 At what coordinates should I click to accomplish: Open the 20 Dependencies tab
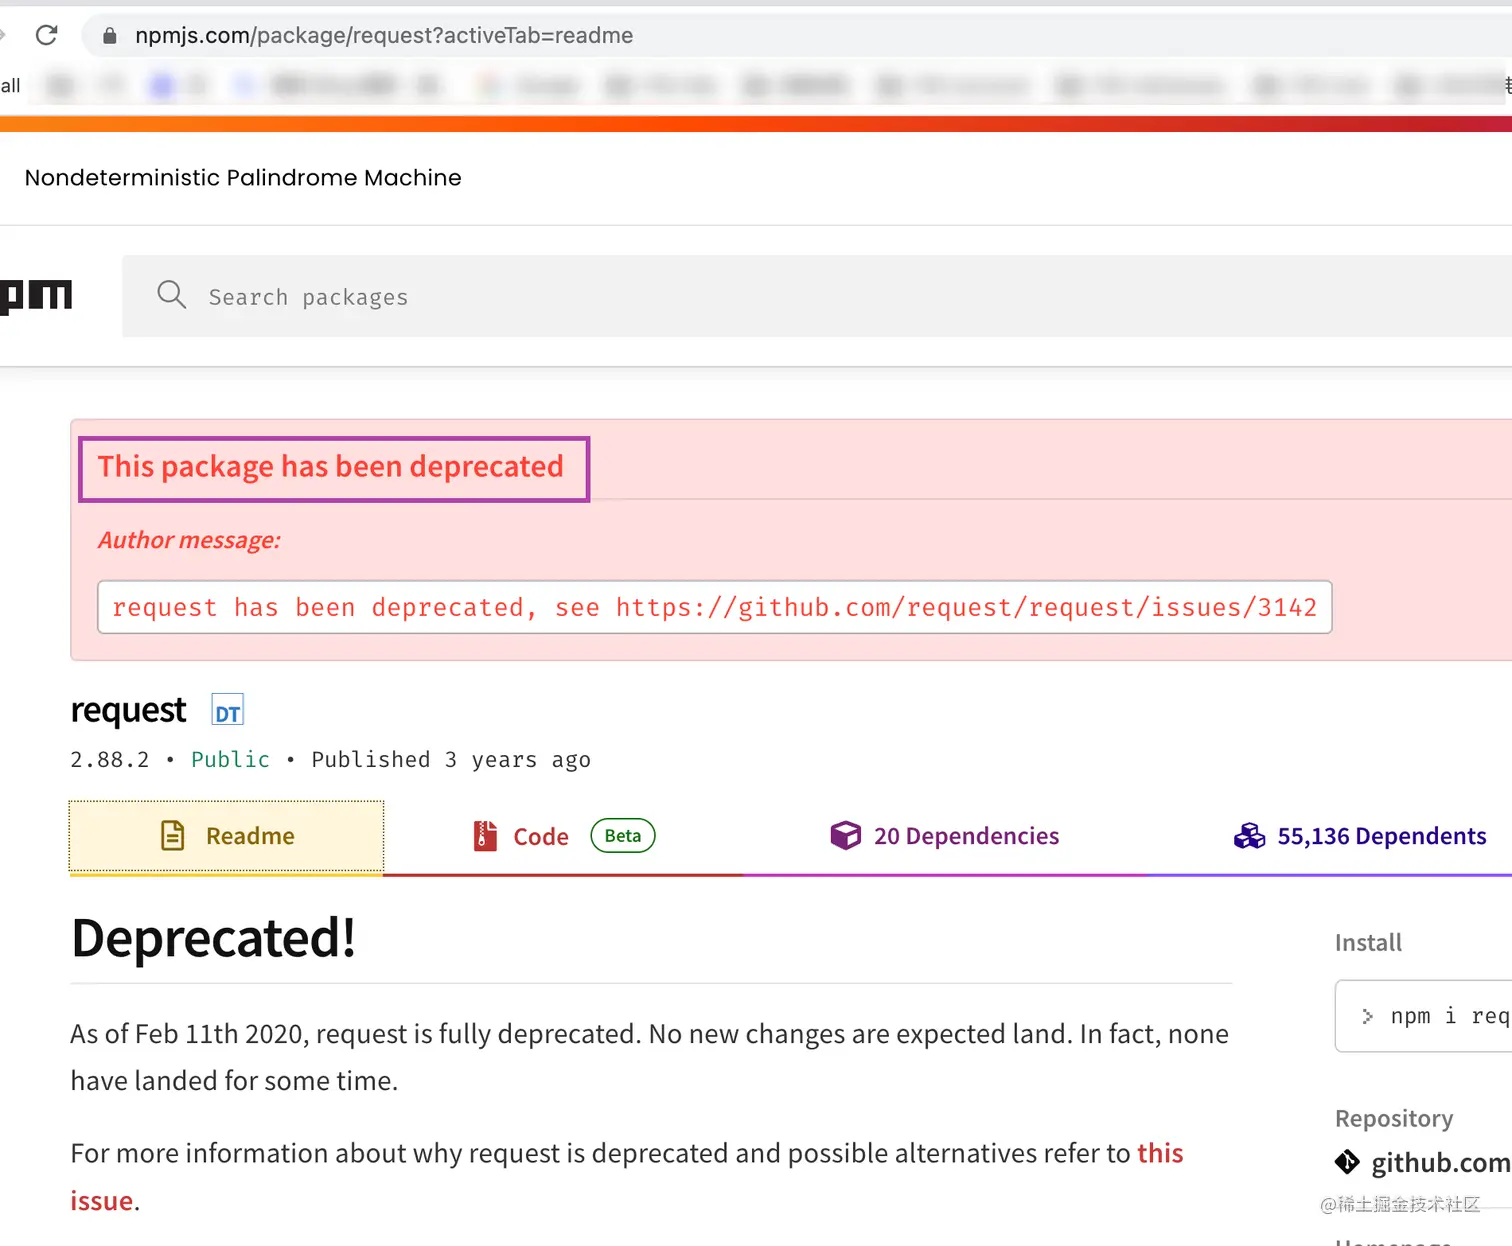pos(944,836)
